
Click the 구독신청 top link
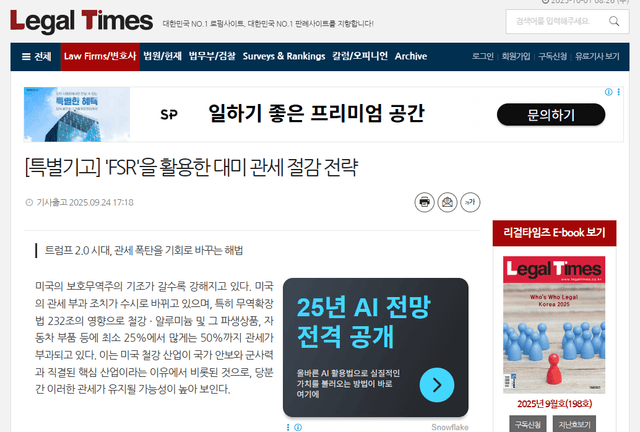pos(553,56)
